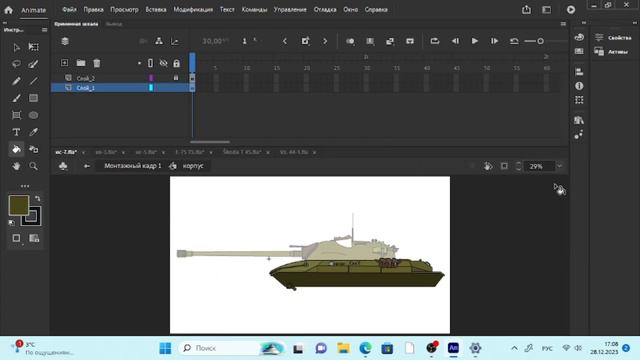Viewport: 640px width, 360px height.
Task: Open the Color panel icon
Action: [x=579, y=37]
